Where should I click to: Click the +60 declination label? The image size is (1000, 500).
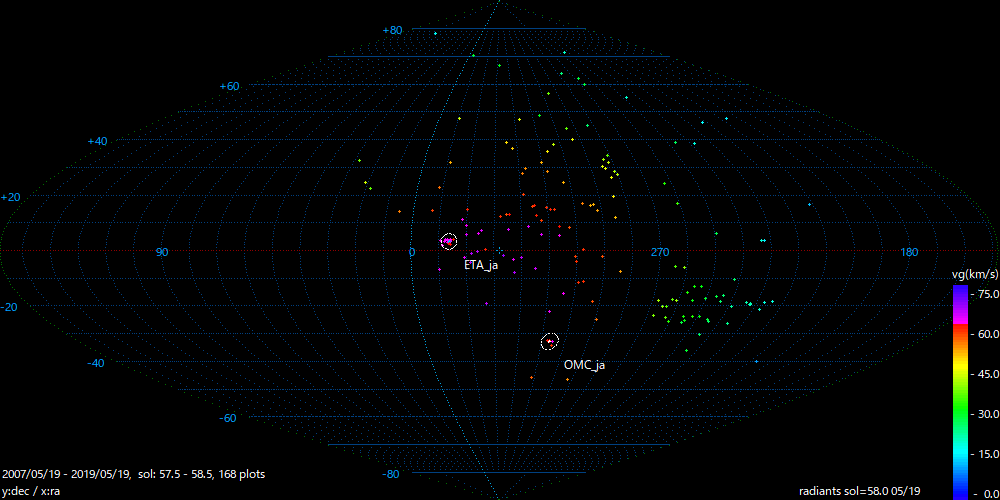coord(229,86)
